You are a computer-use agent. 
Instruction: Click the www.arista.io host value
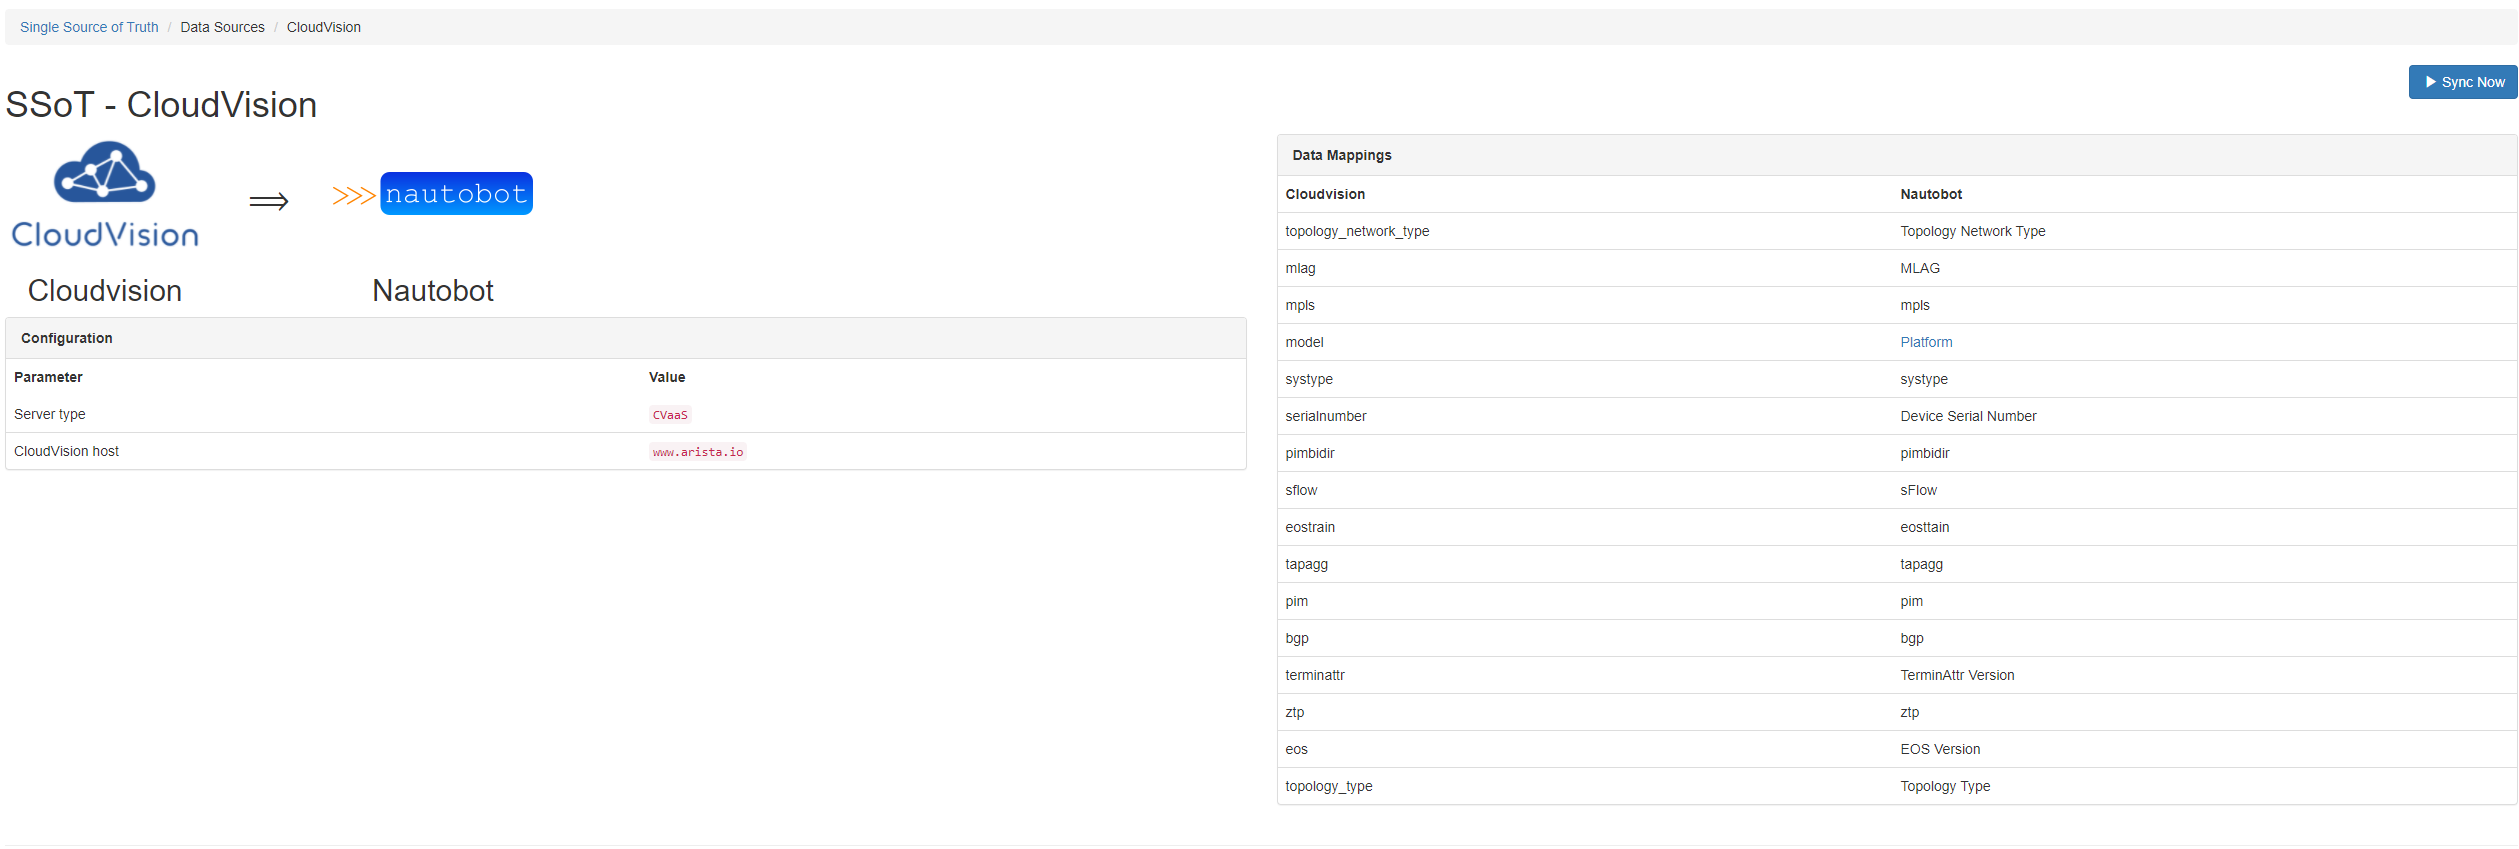pos(697,452)
